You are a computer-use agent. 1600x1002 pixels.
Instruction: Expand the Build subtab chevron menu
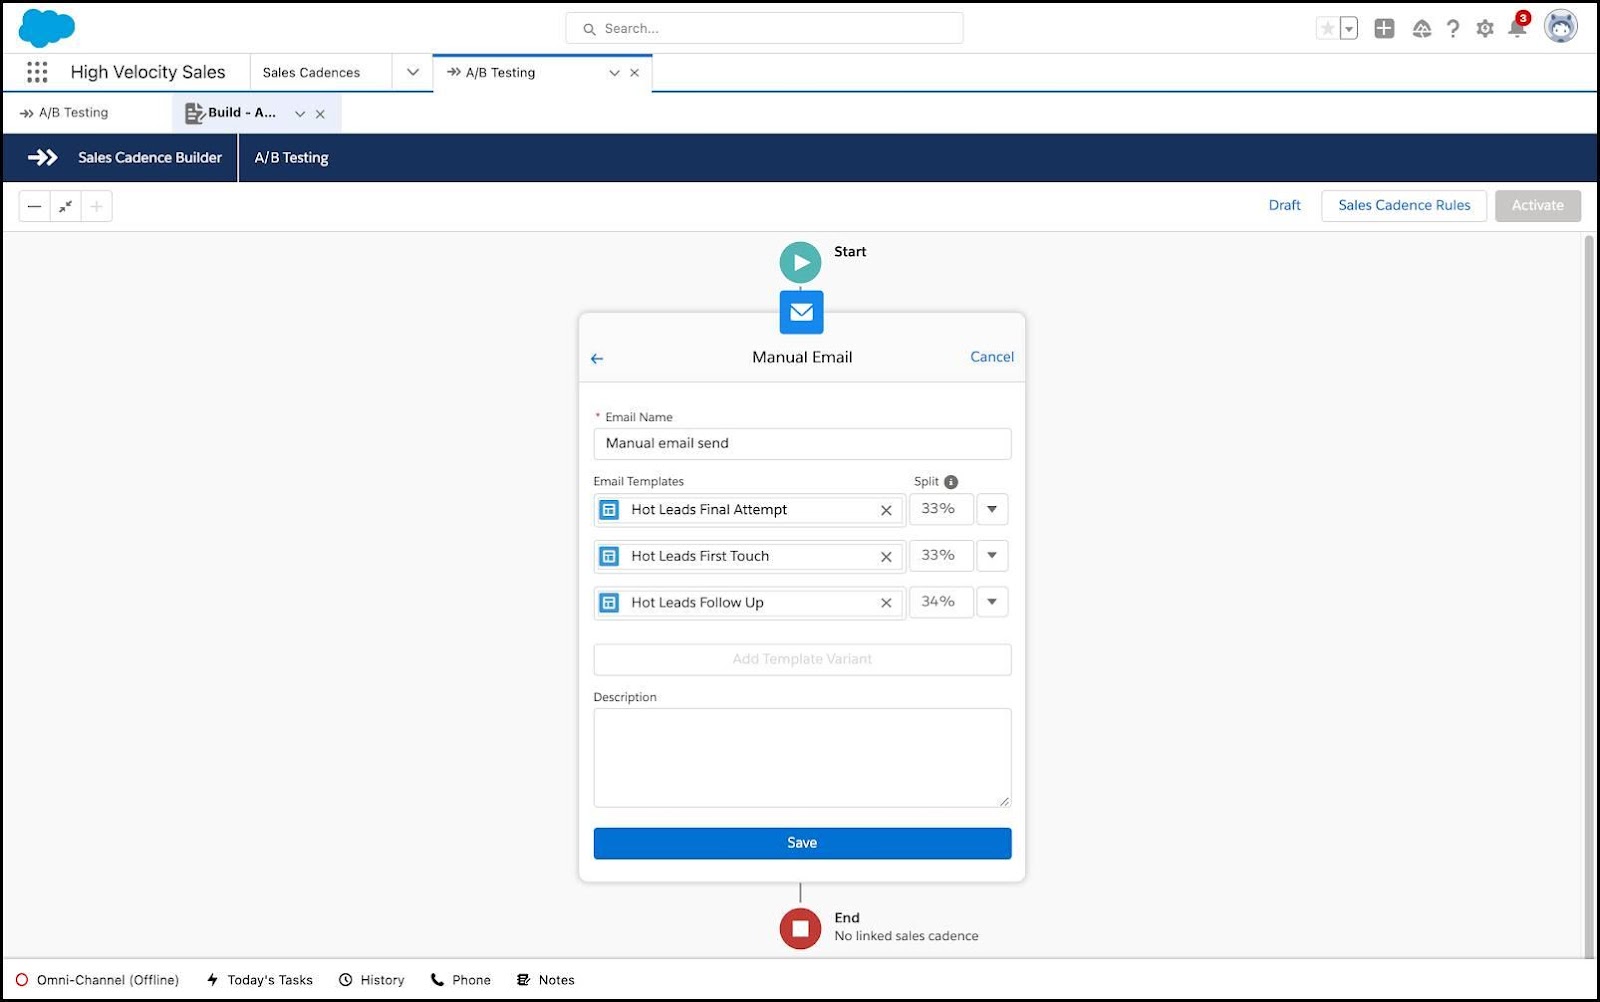coord(300,114)
